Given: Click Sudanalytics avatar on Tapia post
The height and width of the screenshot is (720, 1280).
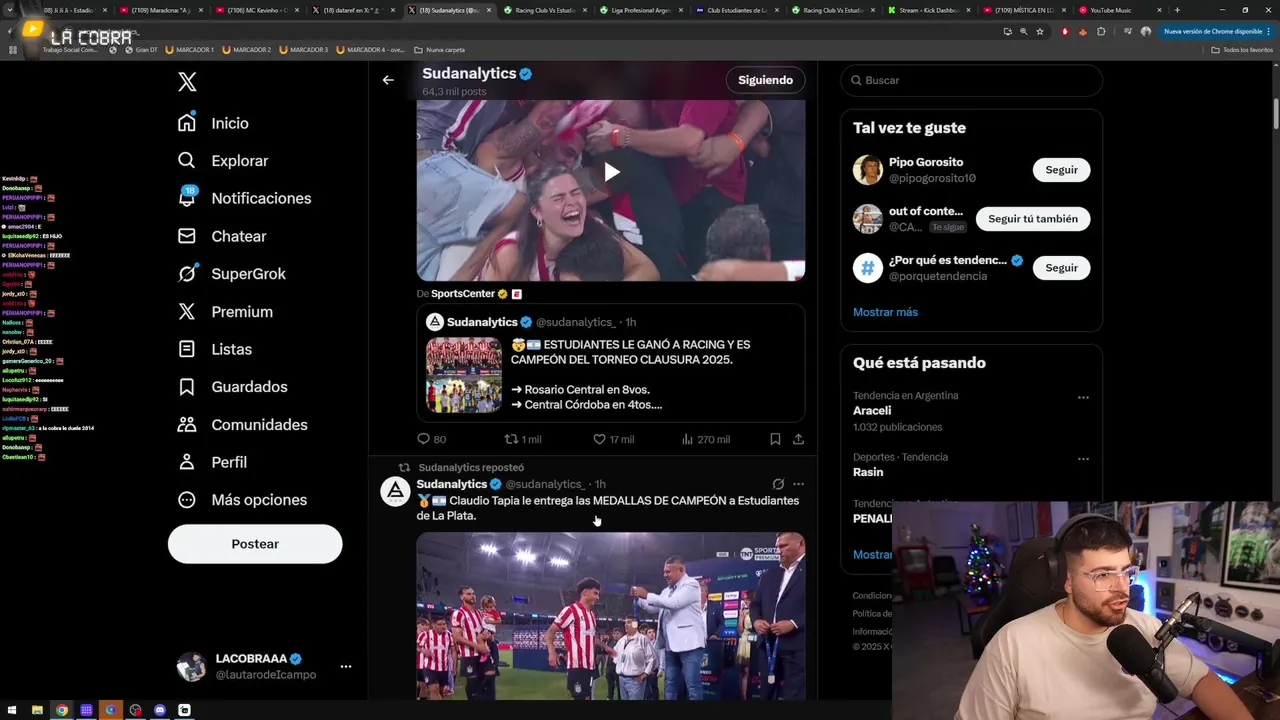Looking at the screenshot, I should pos(396,491).
